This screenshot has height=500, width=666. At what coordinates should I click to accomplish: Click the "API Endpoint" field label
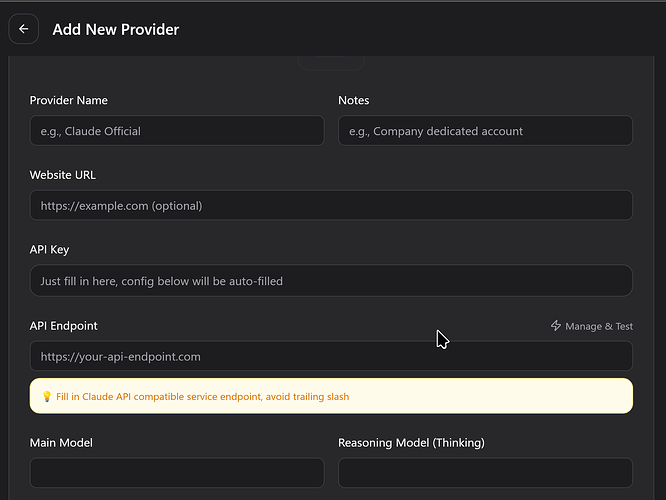64,326
